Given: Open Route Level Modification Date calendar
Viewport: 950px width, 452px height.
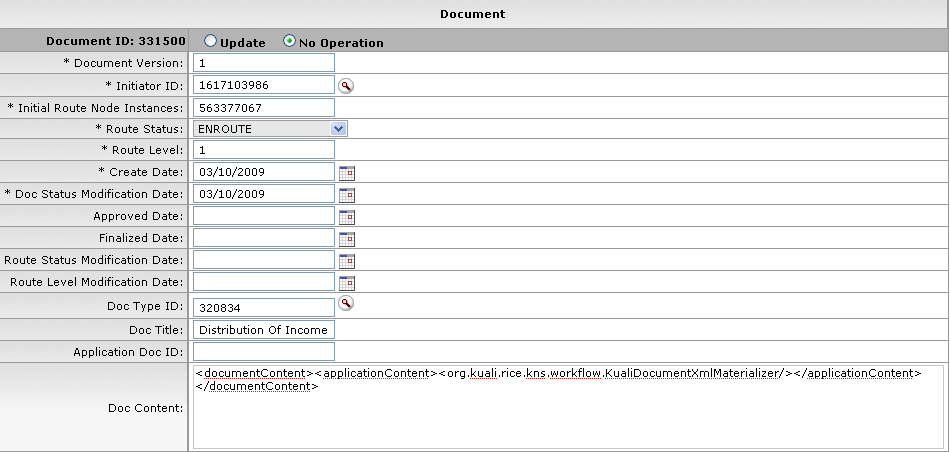Looking at the screenshot, I should coord(347,283).
